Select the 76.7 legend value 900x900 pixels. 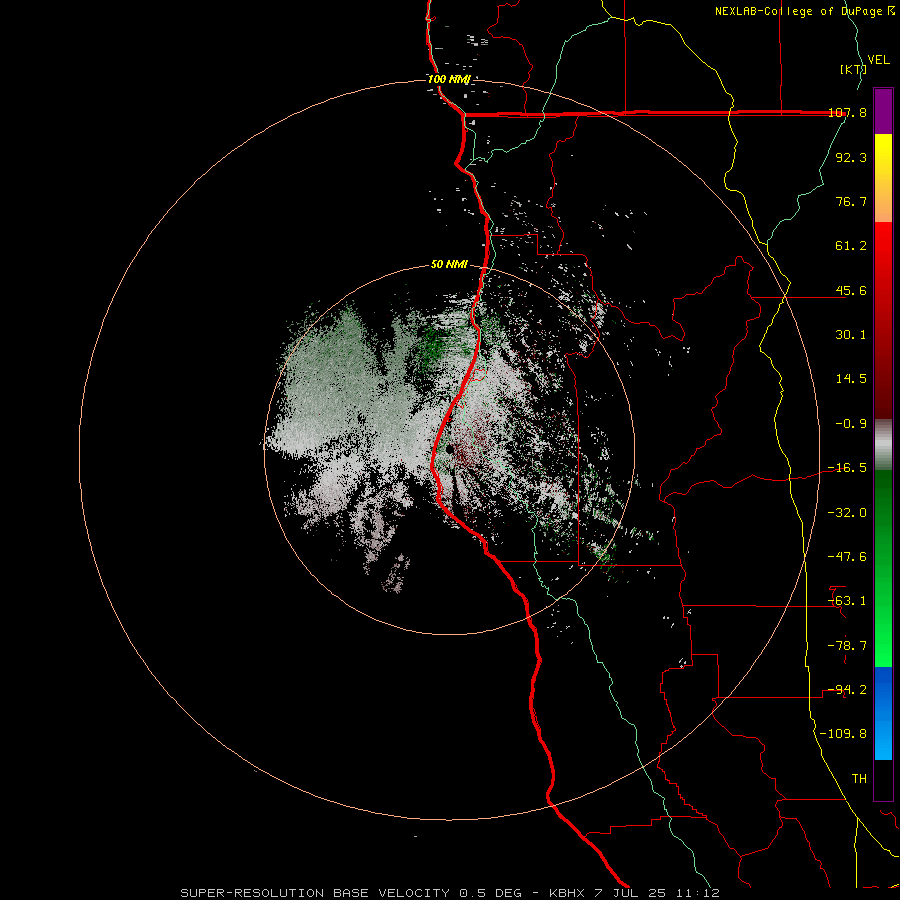tap(851, 201)
